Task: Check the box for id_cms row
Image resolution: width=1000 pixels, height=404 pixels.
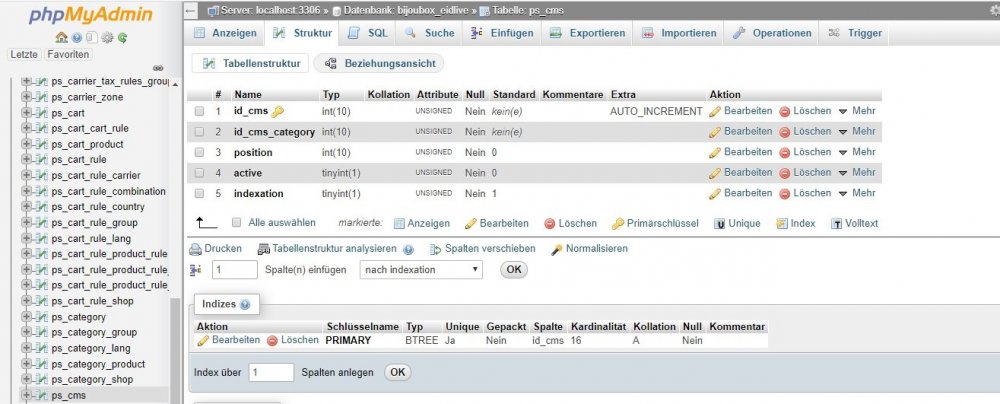Action: click(199, 111)
